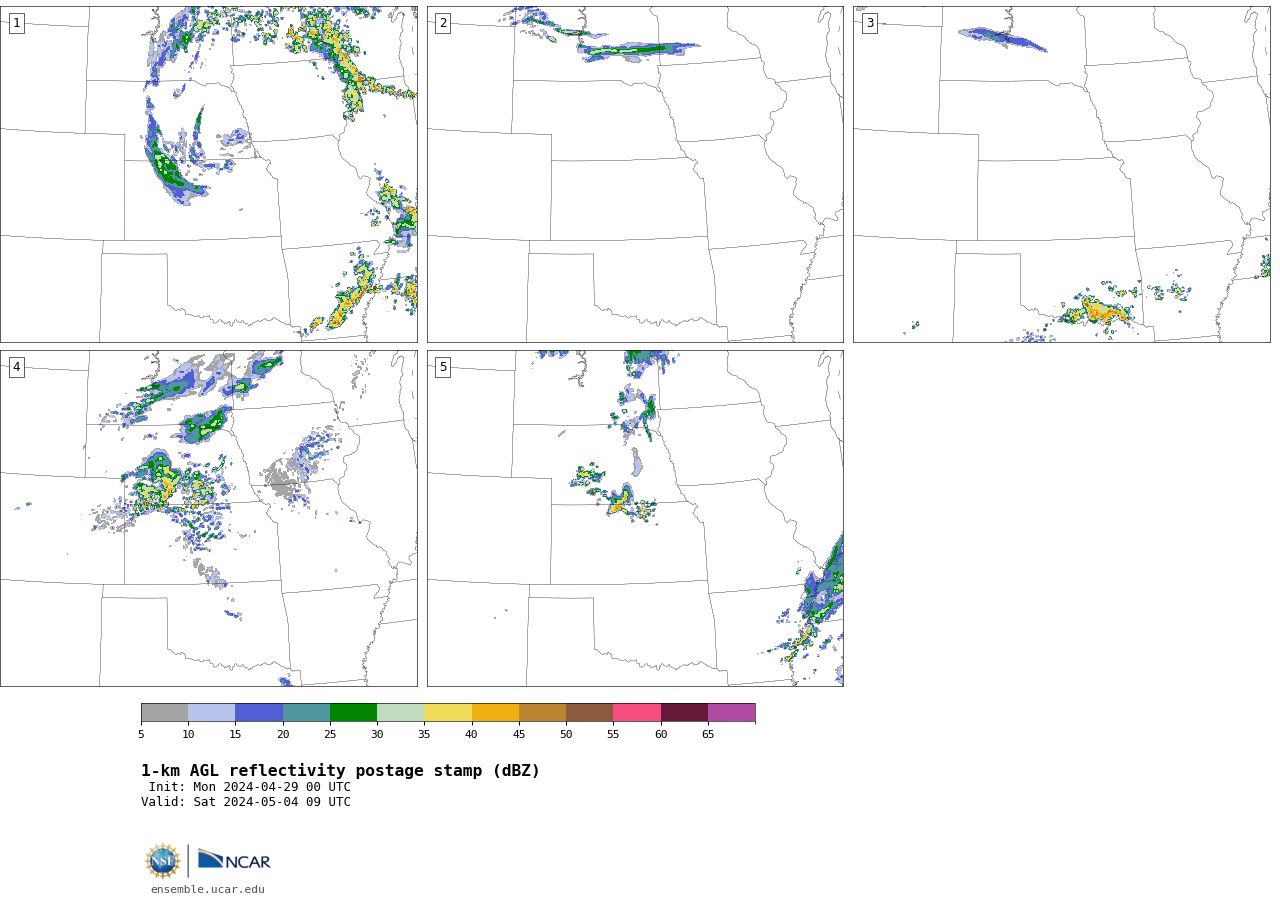
Task: Click the teal 20-25 dBZ swatch
Action: (306, 713)
